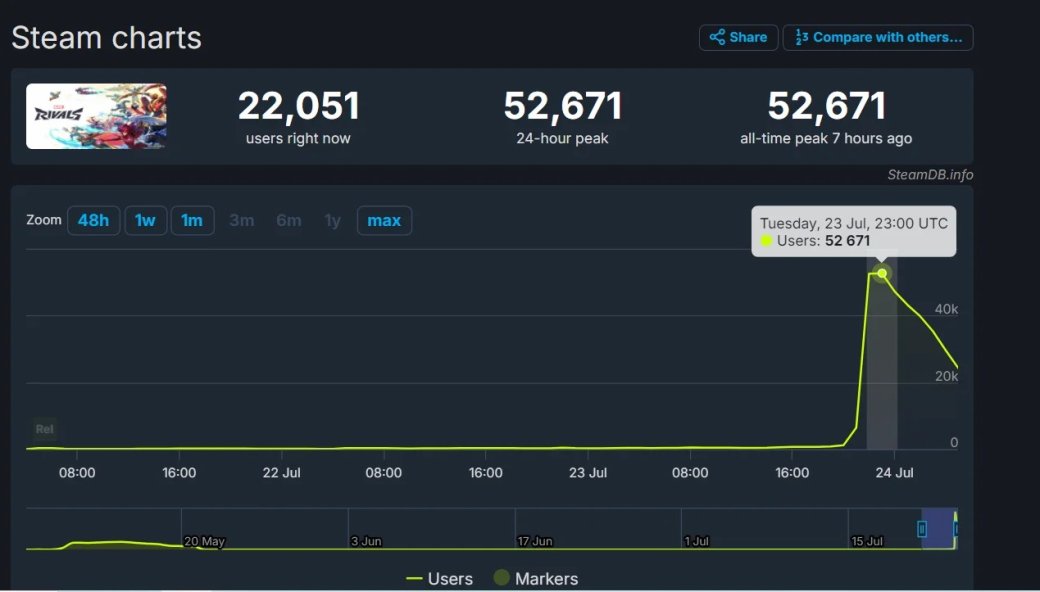Toggle the Users series in legend
This screenshot has height=592, width=1040.
point(439,579)
